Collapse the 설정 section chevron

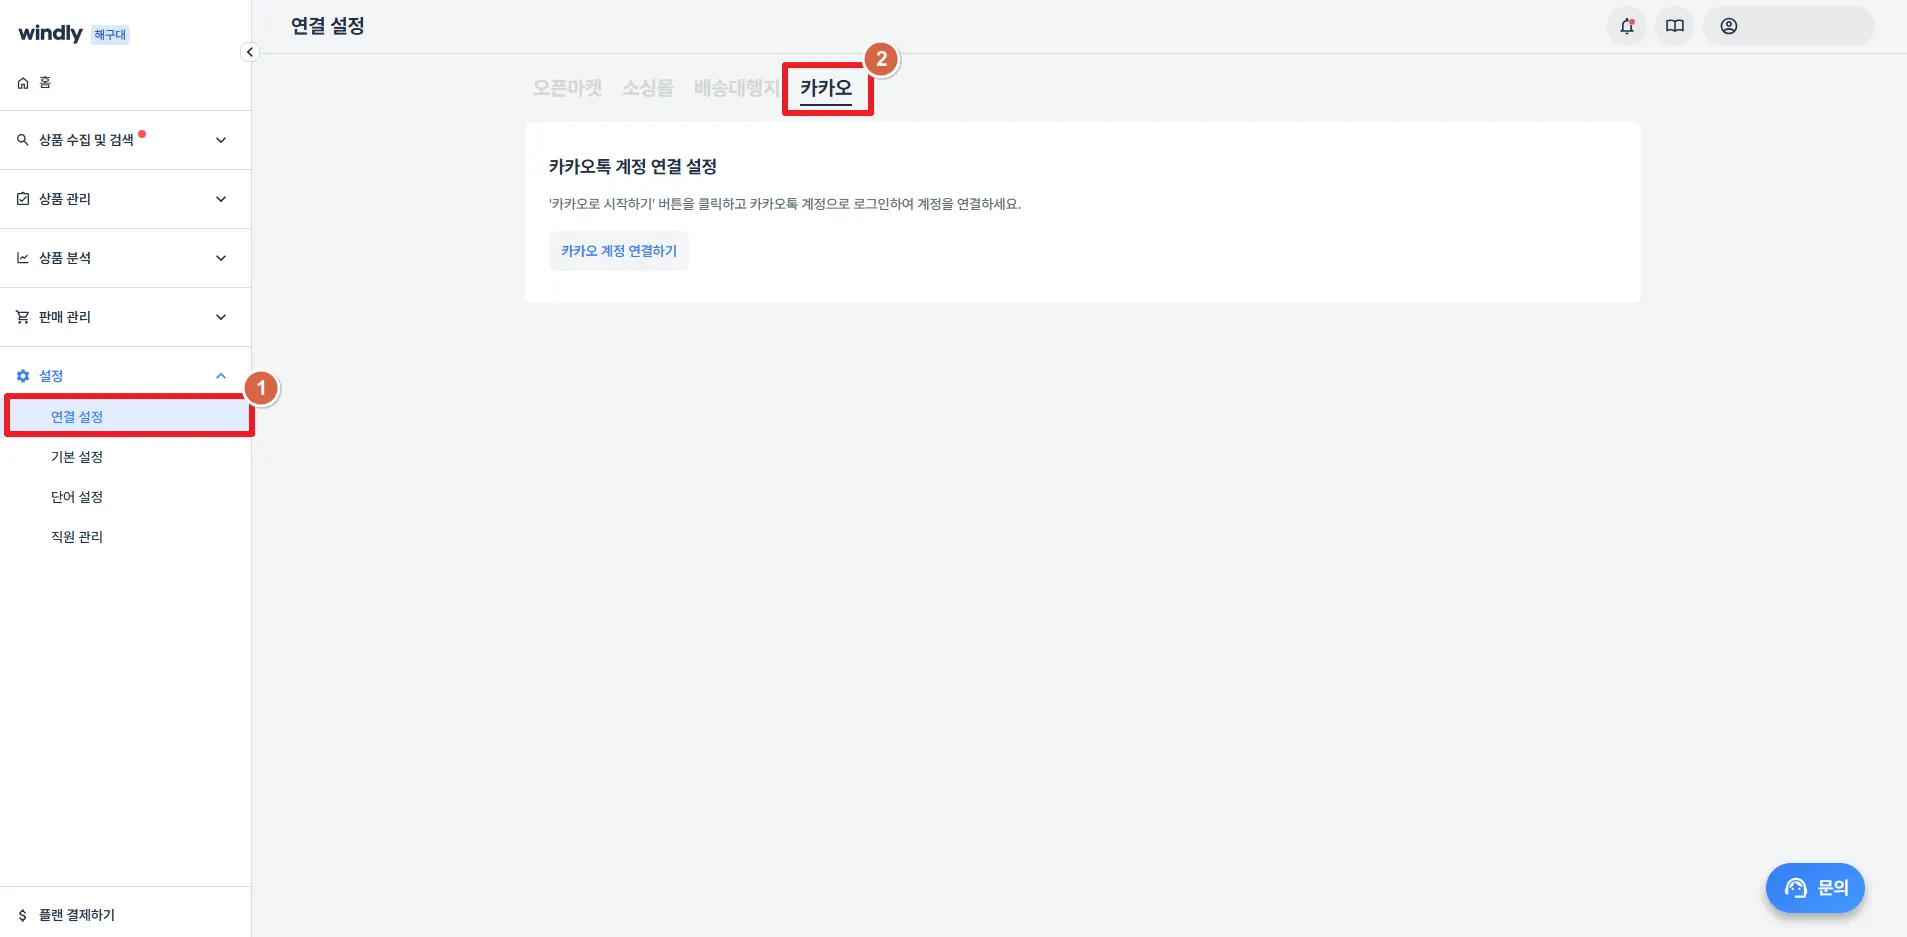221,376
